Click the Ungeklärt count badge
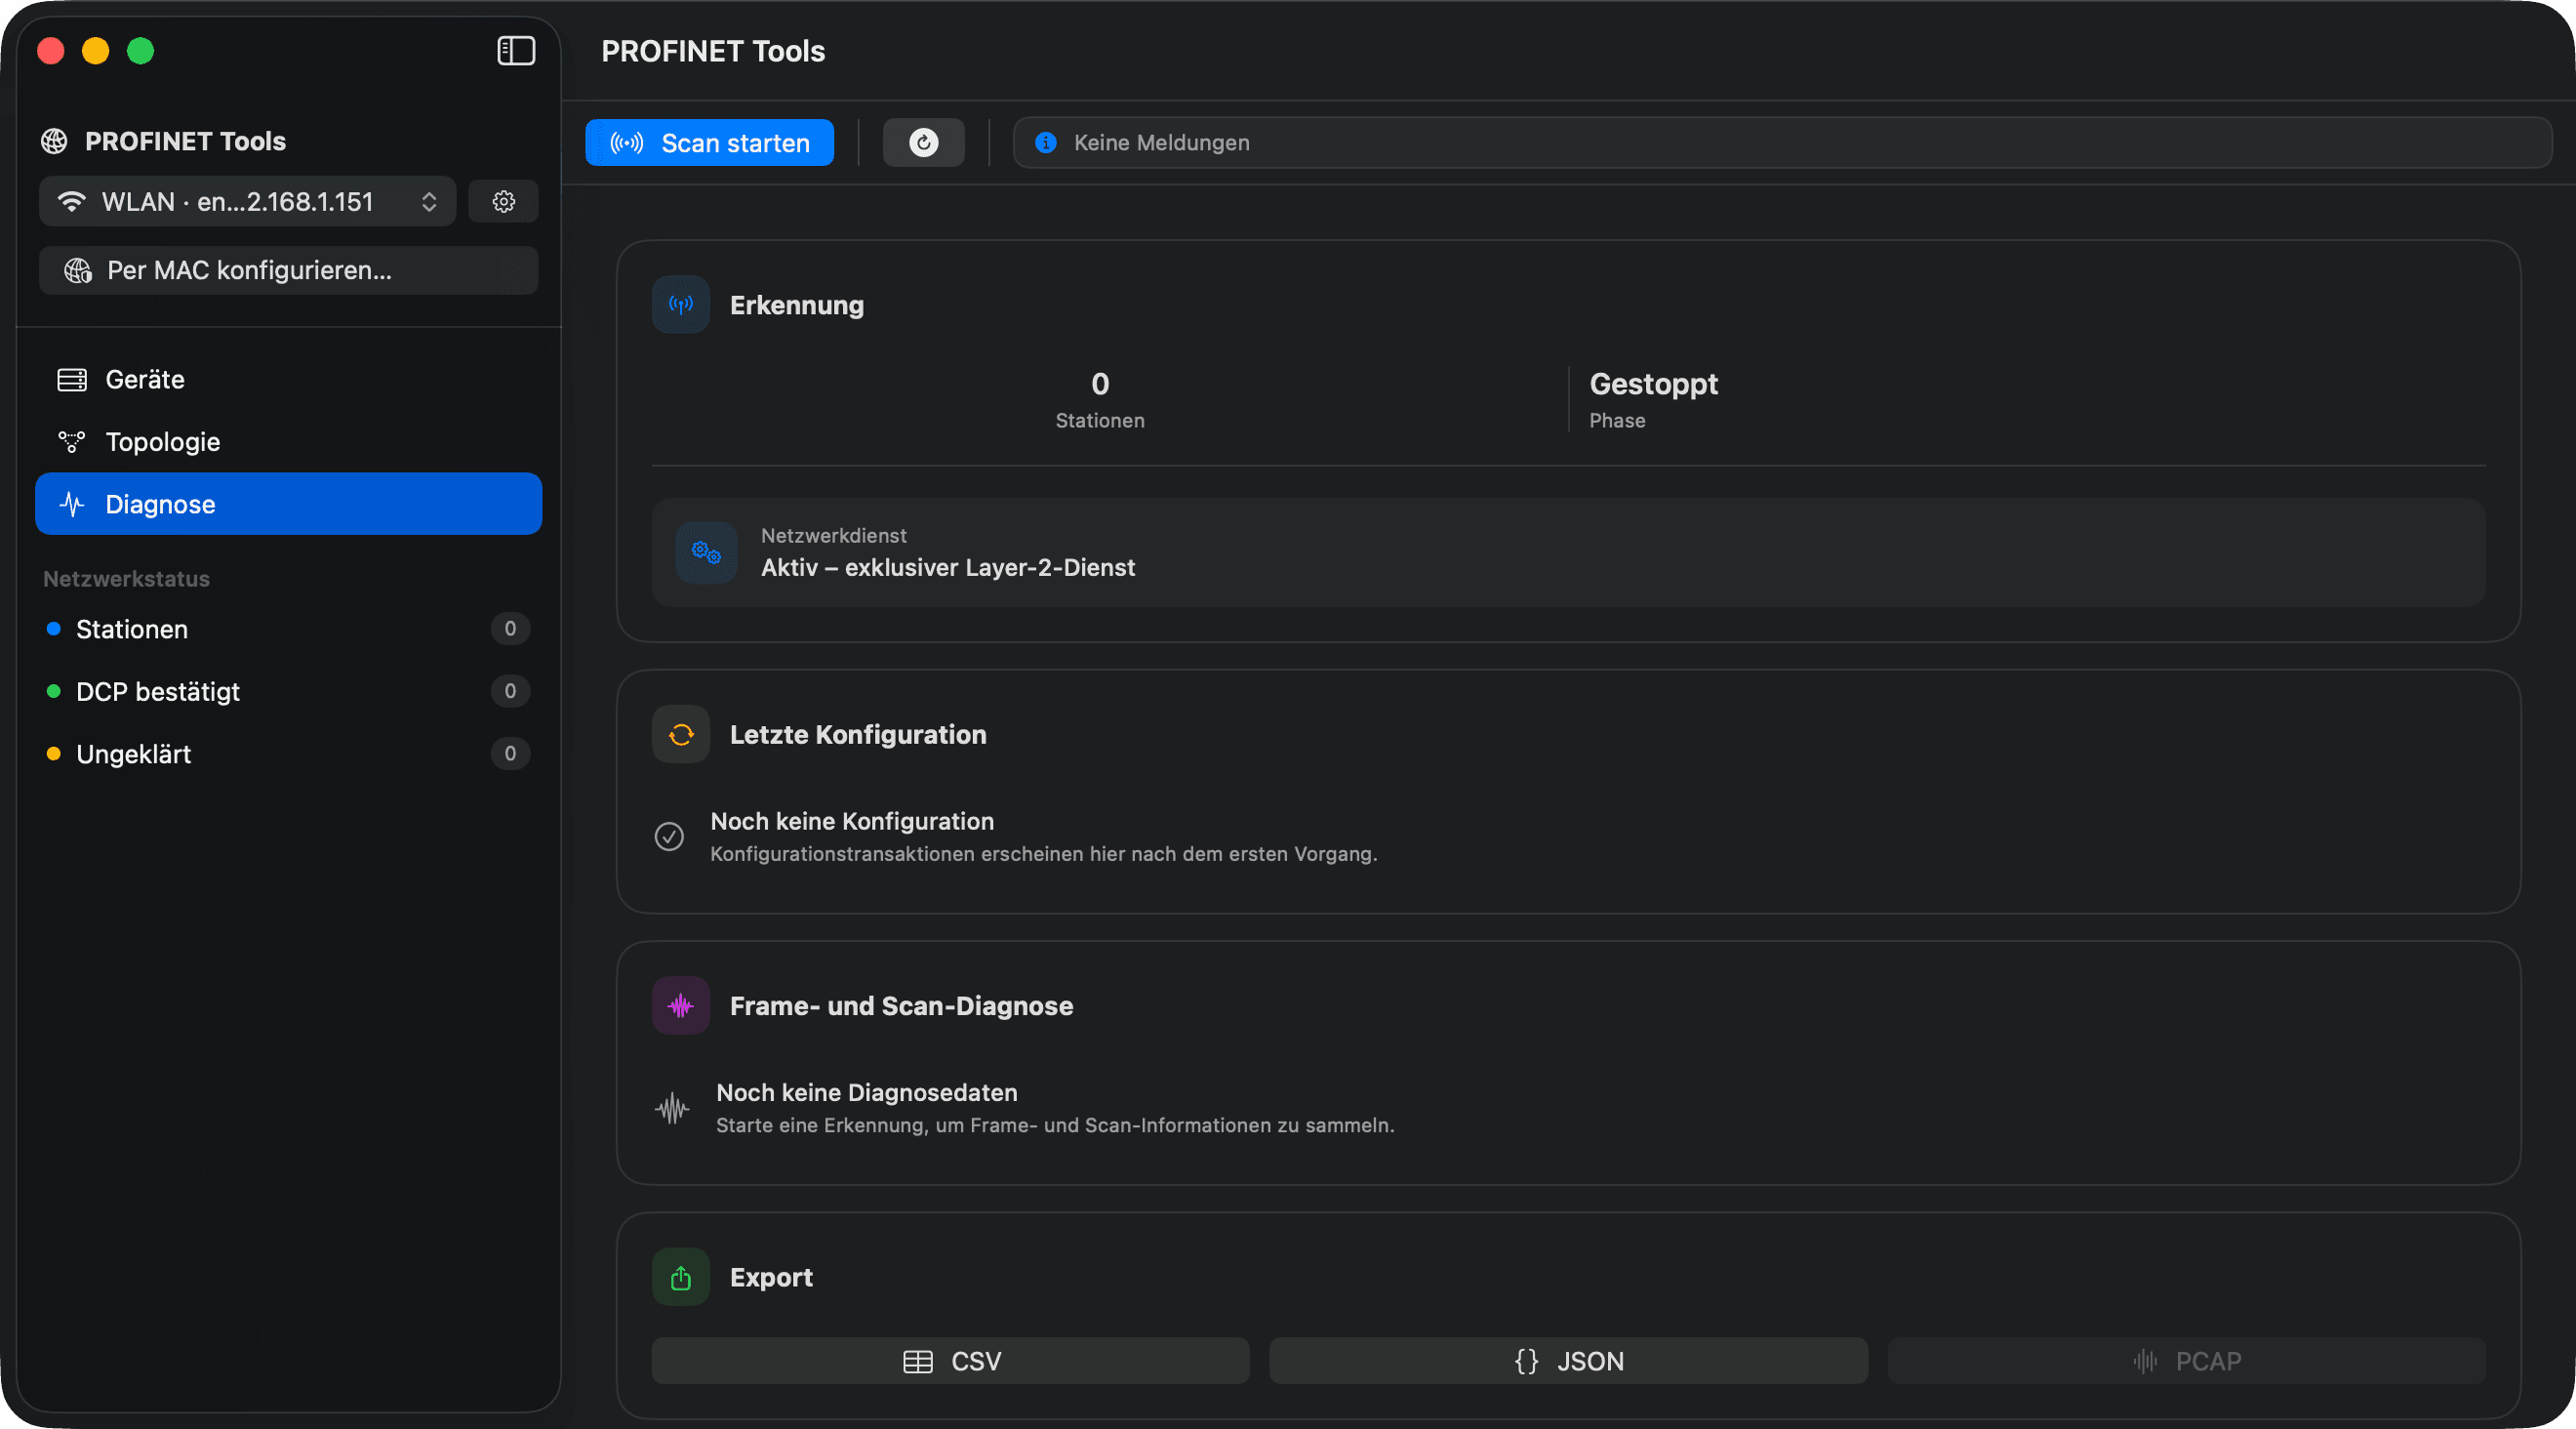2576x1429 pixels. coord(510,754)
